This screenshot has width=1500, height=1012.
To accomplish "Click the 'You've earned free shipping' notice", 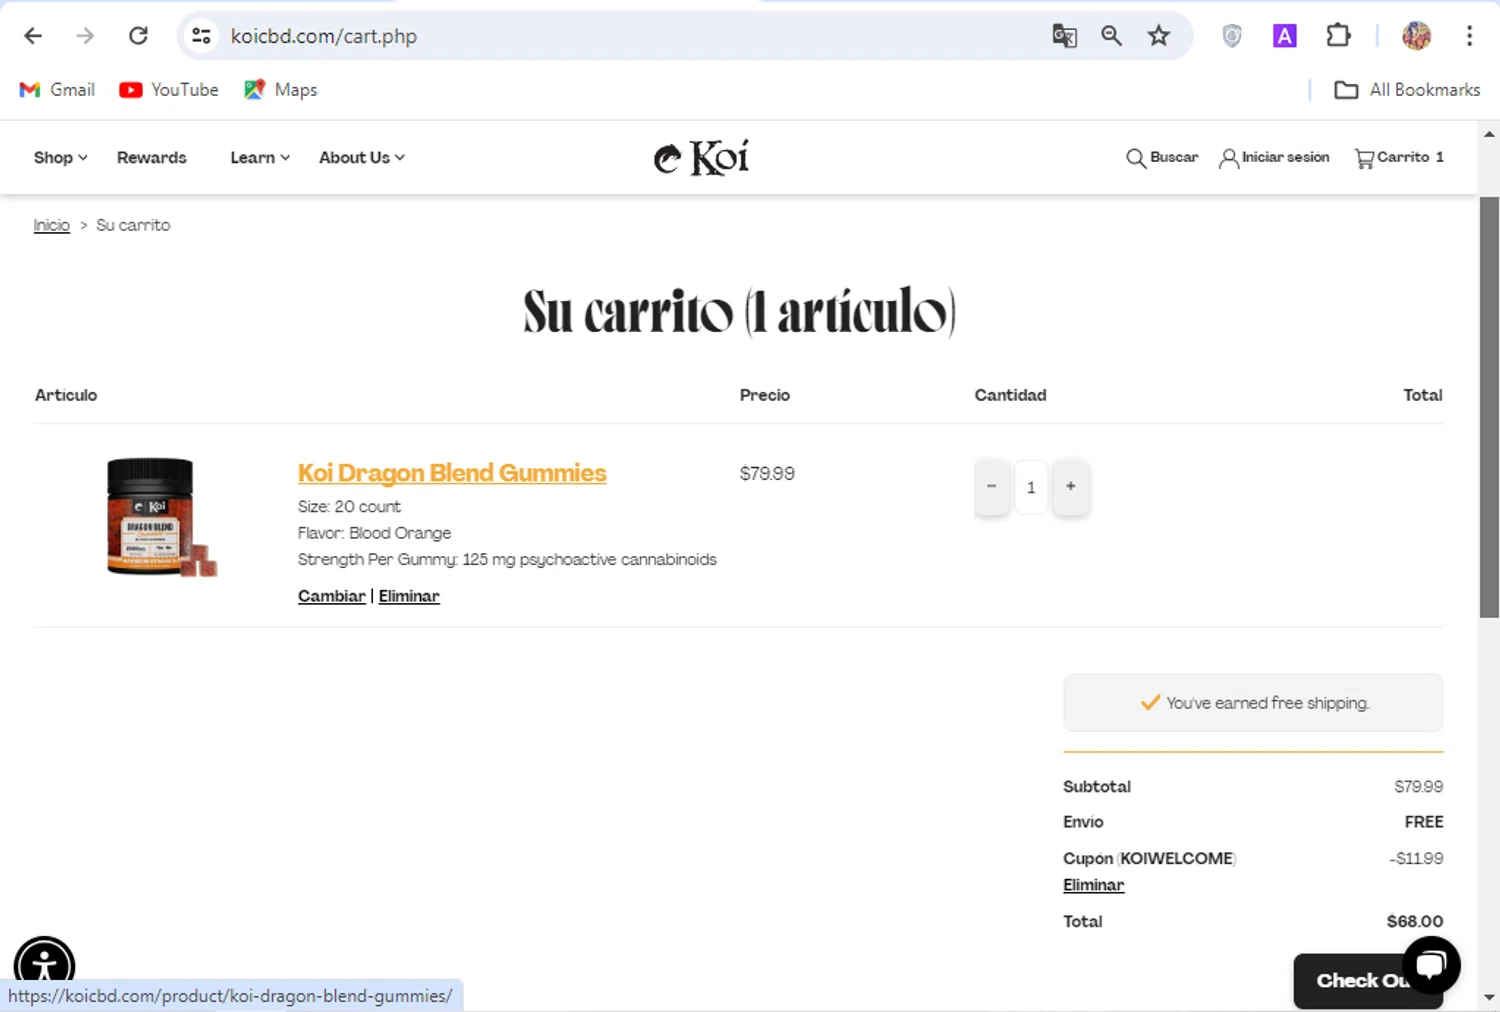I will pyautogui.click(x=1253, y=703).
